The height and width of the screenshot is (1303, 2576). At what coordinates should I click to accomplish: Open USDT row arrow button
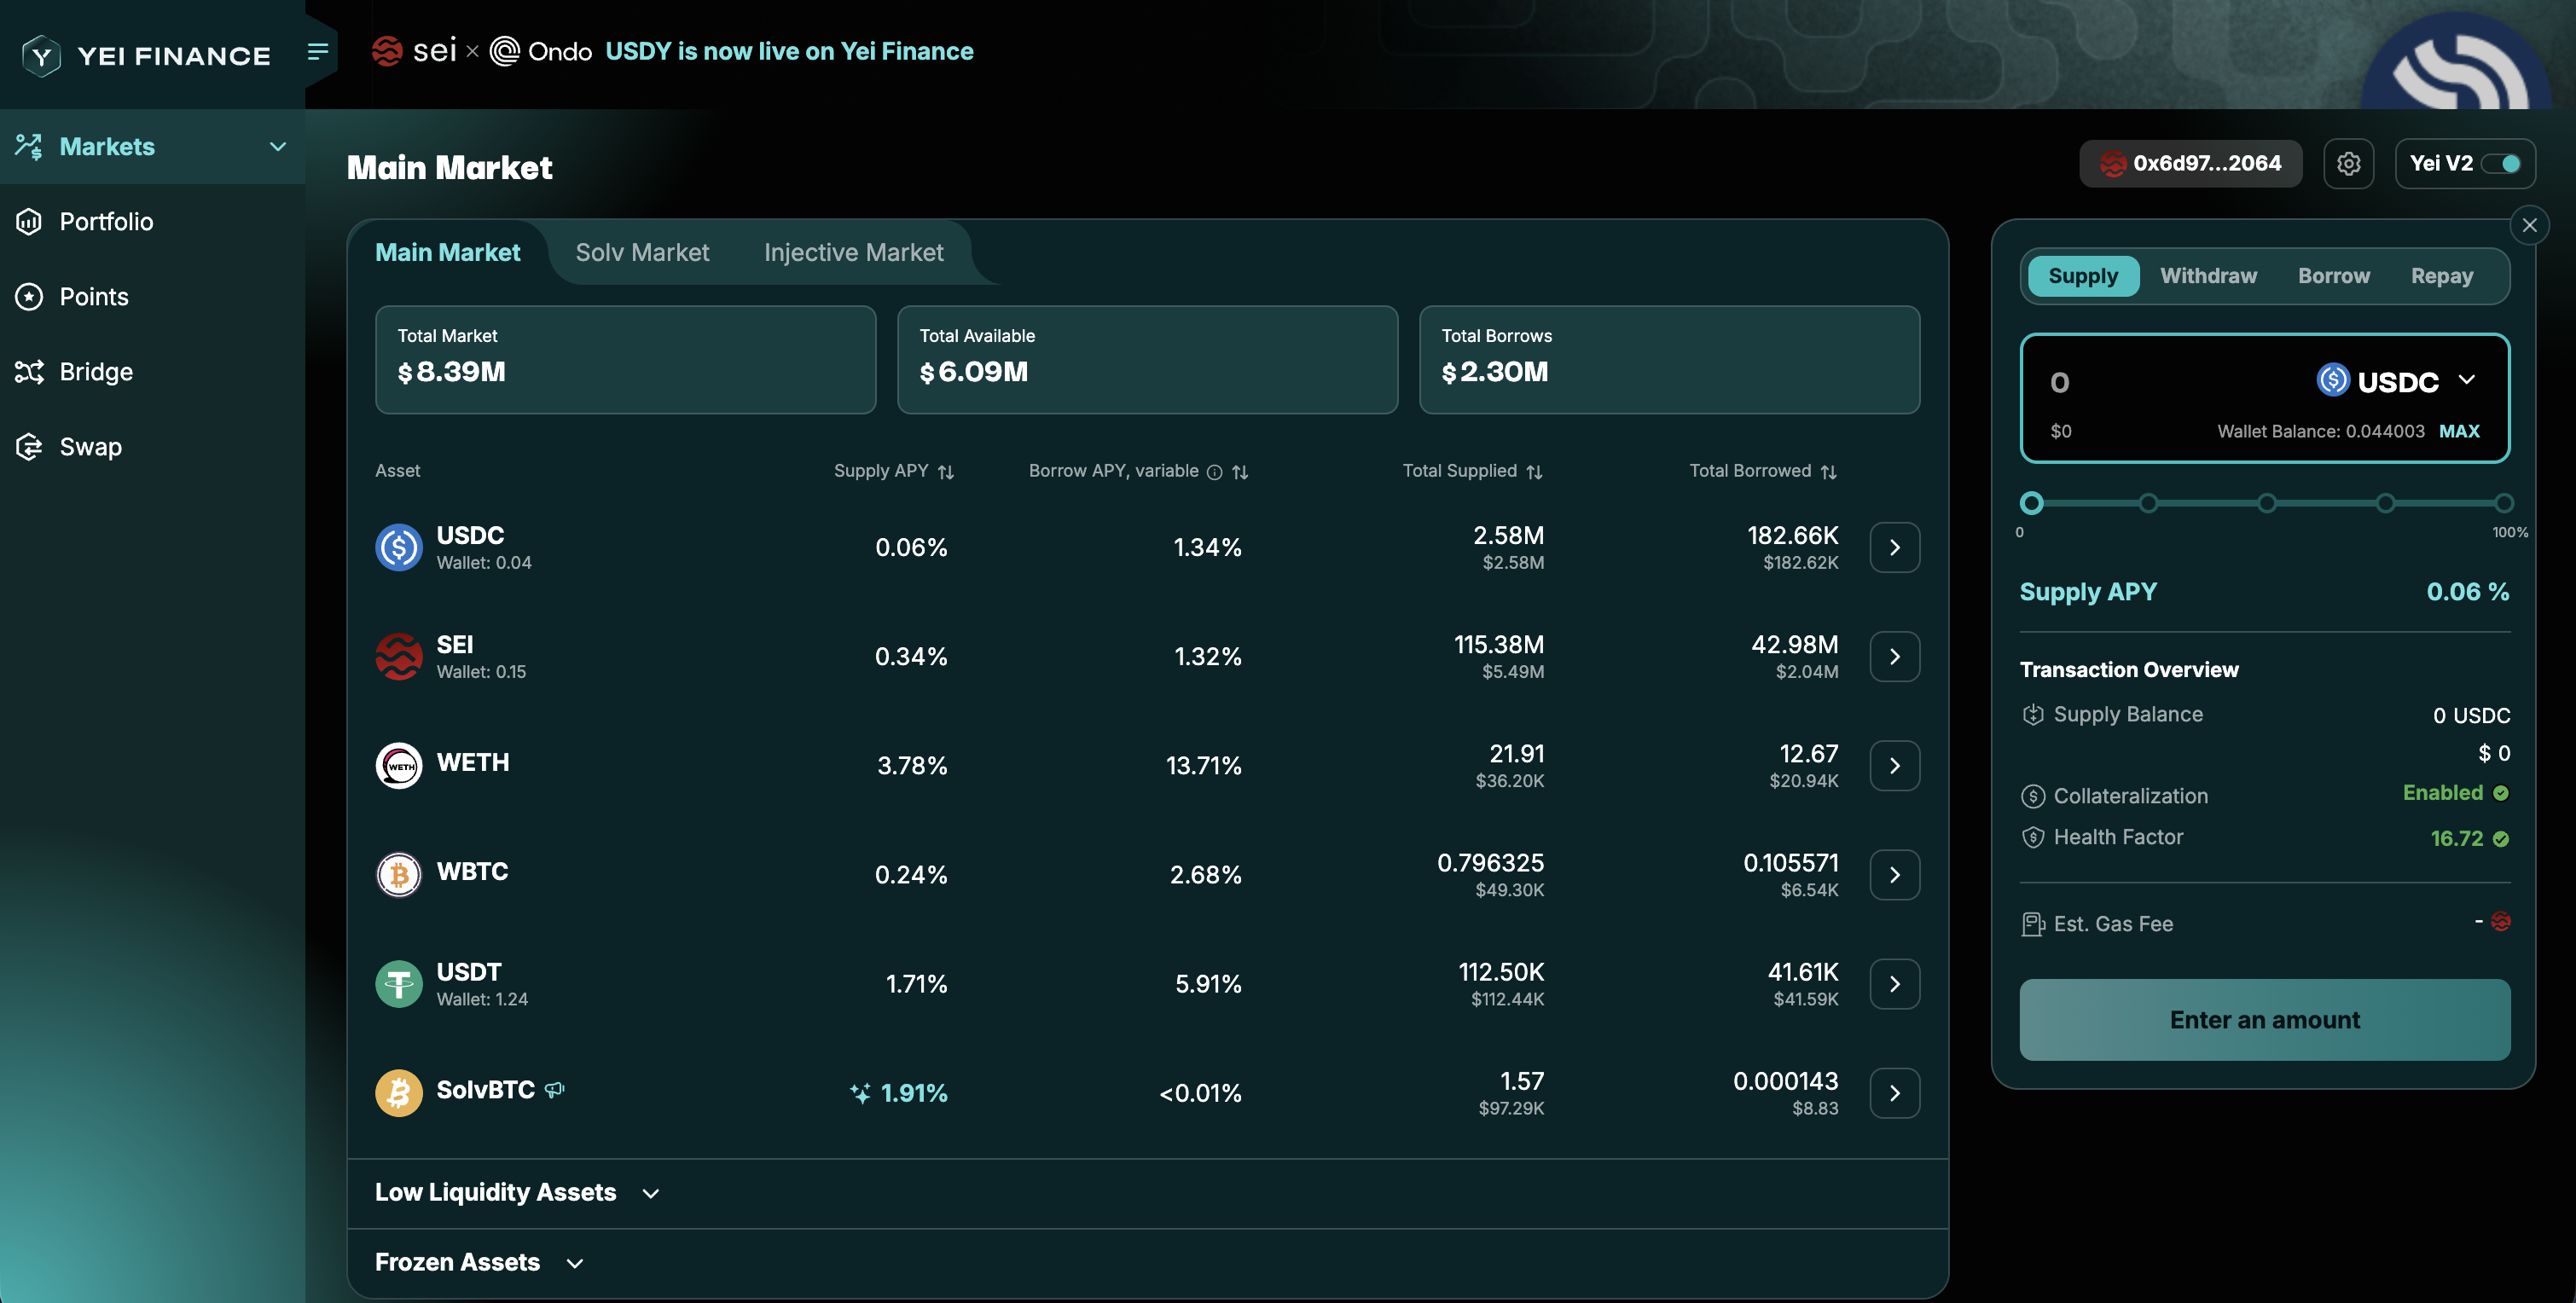tap(1894, 984)
